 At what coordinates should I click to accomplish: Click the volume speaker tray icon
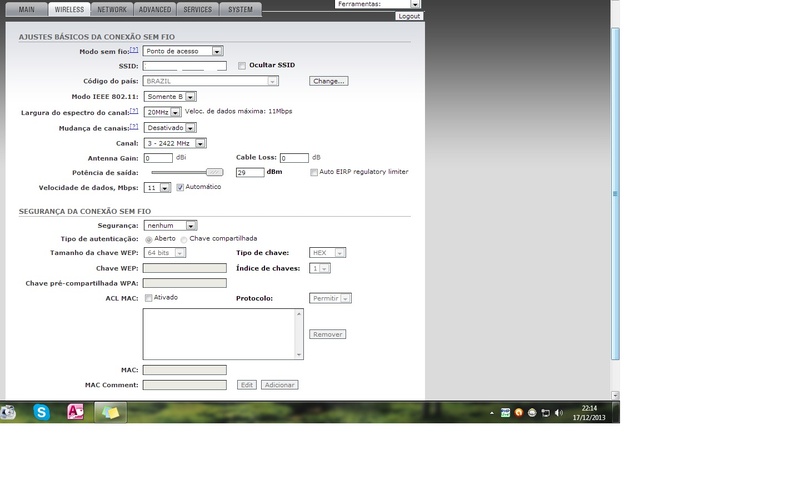pos(559,413)
